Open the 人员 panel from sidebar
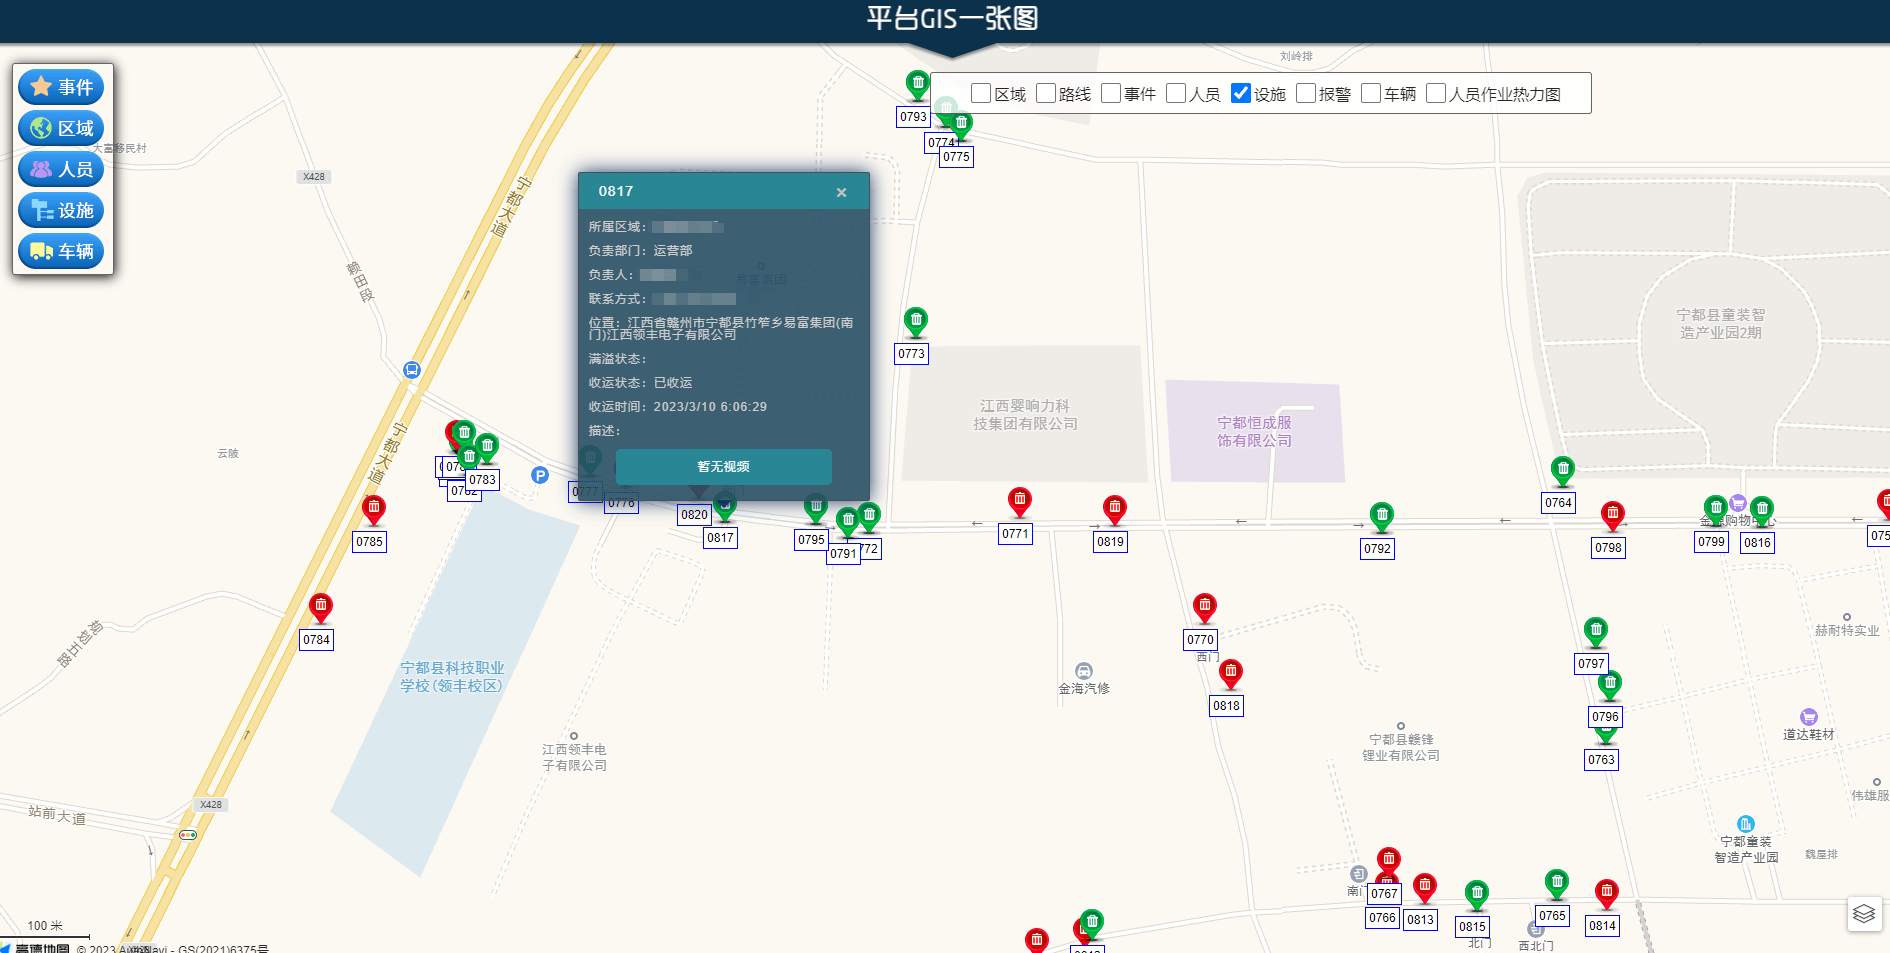Screen dimensions: 1890x953 pyautogui.click(x=61, y=169)
